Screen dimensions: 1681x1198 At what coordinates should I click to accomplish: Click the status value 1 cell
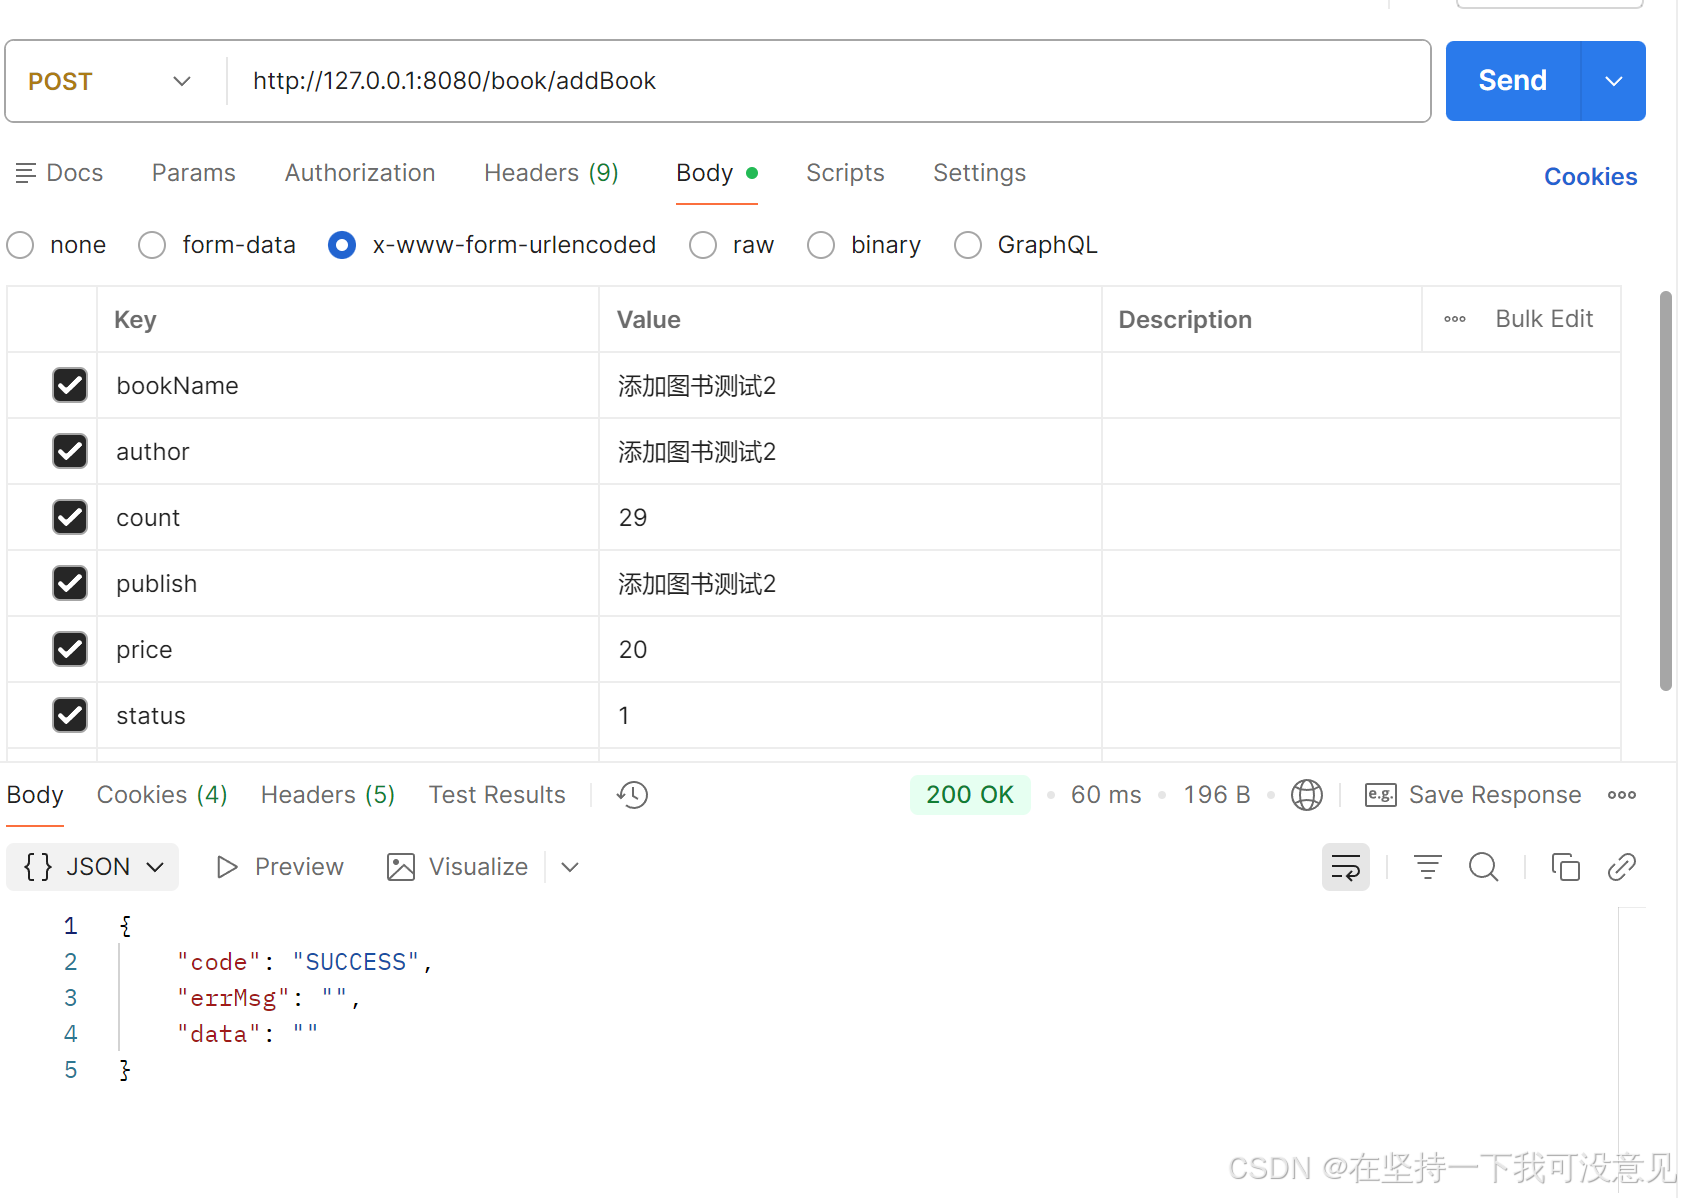(x=850, y=715)
